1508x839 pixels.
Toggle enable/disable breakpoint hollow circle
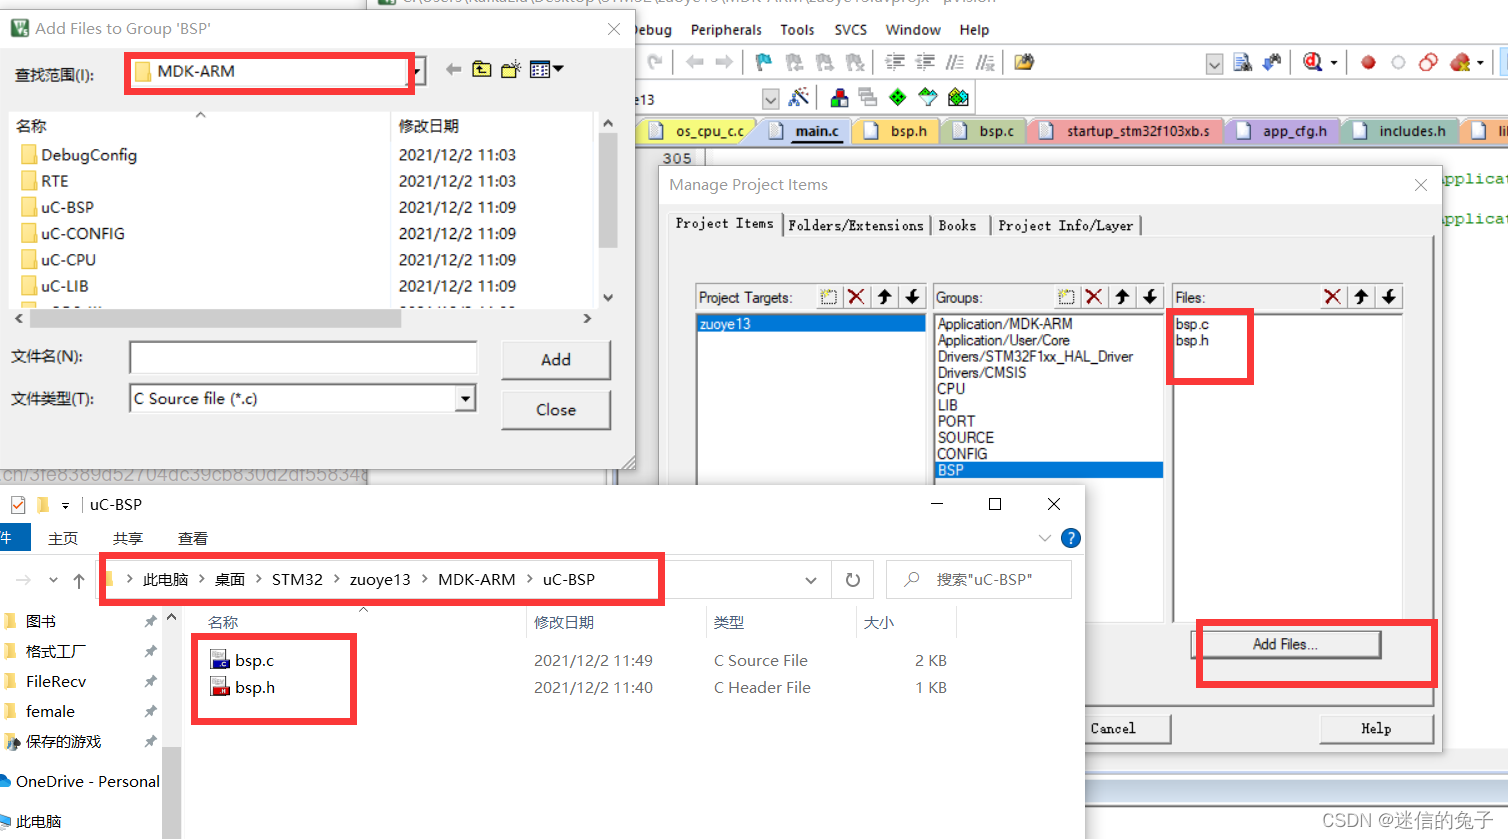(1398, 62)
